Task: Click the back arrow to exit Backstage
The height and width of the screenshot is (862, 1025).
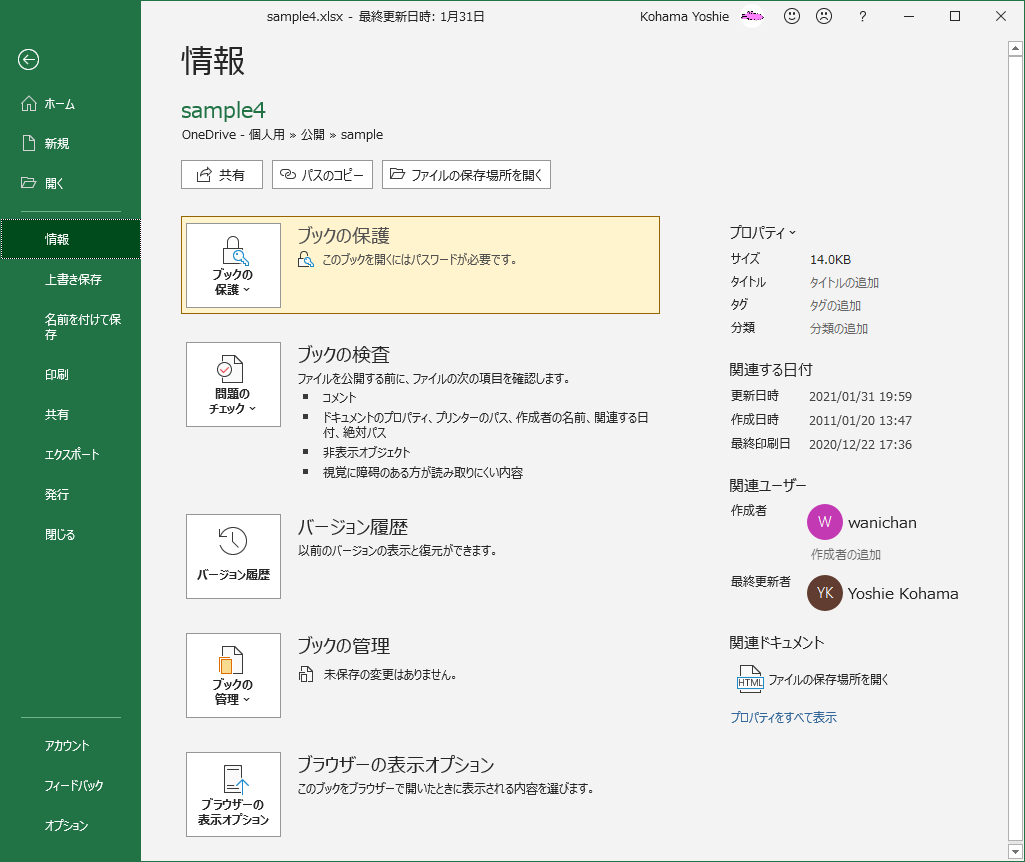Action: click(x=28, y=60)
